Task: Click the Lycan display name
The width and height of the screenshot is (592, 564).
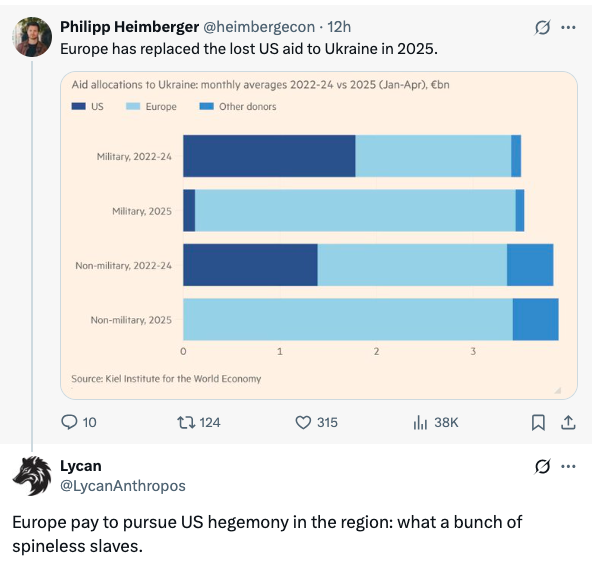Action: (81, 466)
